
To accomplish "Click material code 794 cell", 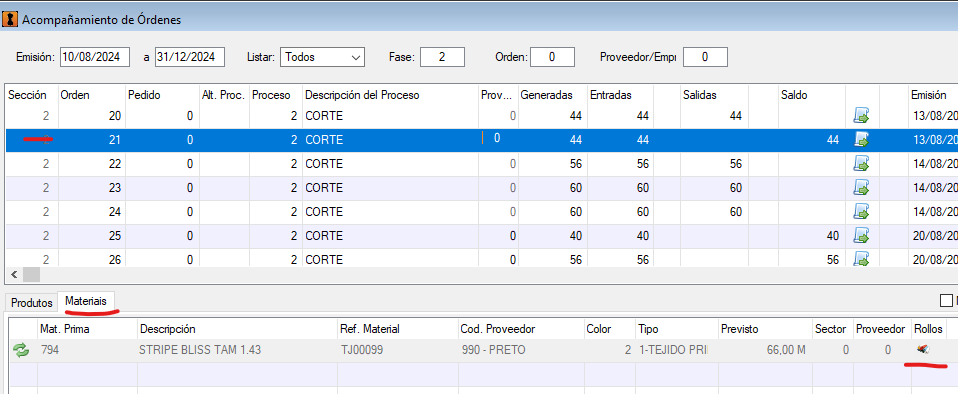I will click(x=49, y=350).
